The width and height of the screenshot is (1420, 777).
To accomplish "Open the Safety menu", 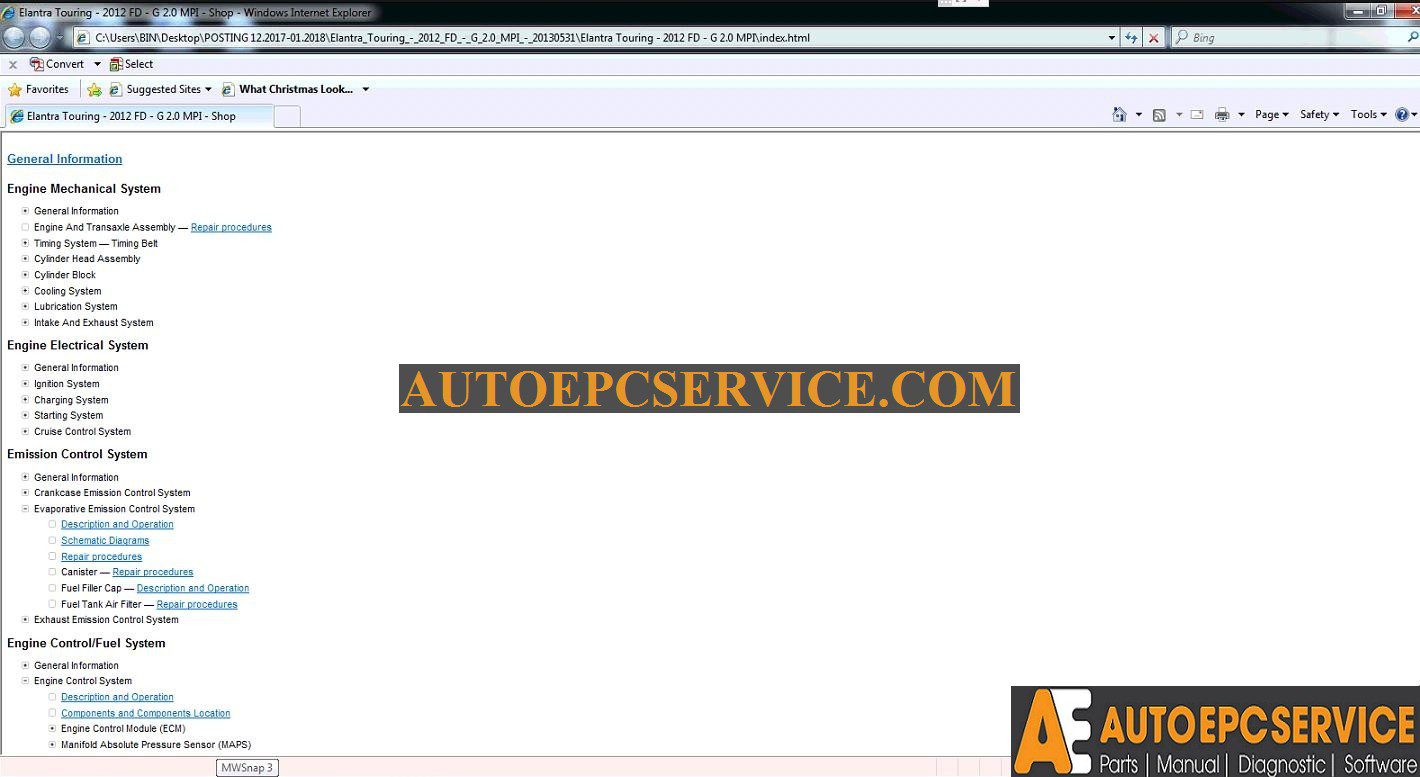I will [x=1319, y=115].
